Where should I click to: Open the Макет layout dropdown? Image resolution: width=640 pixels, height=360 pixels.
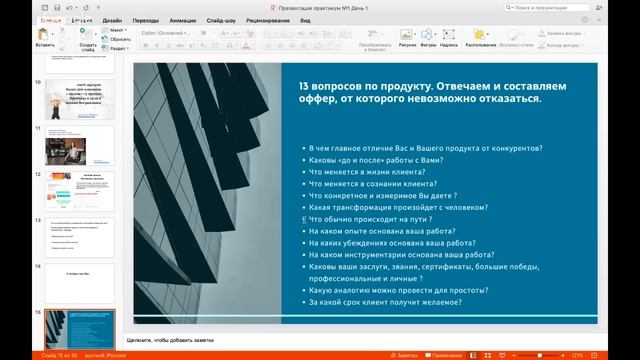(x=114, y=30)
